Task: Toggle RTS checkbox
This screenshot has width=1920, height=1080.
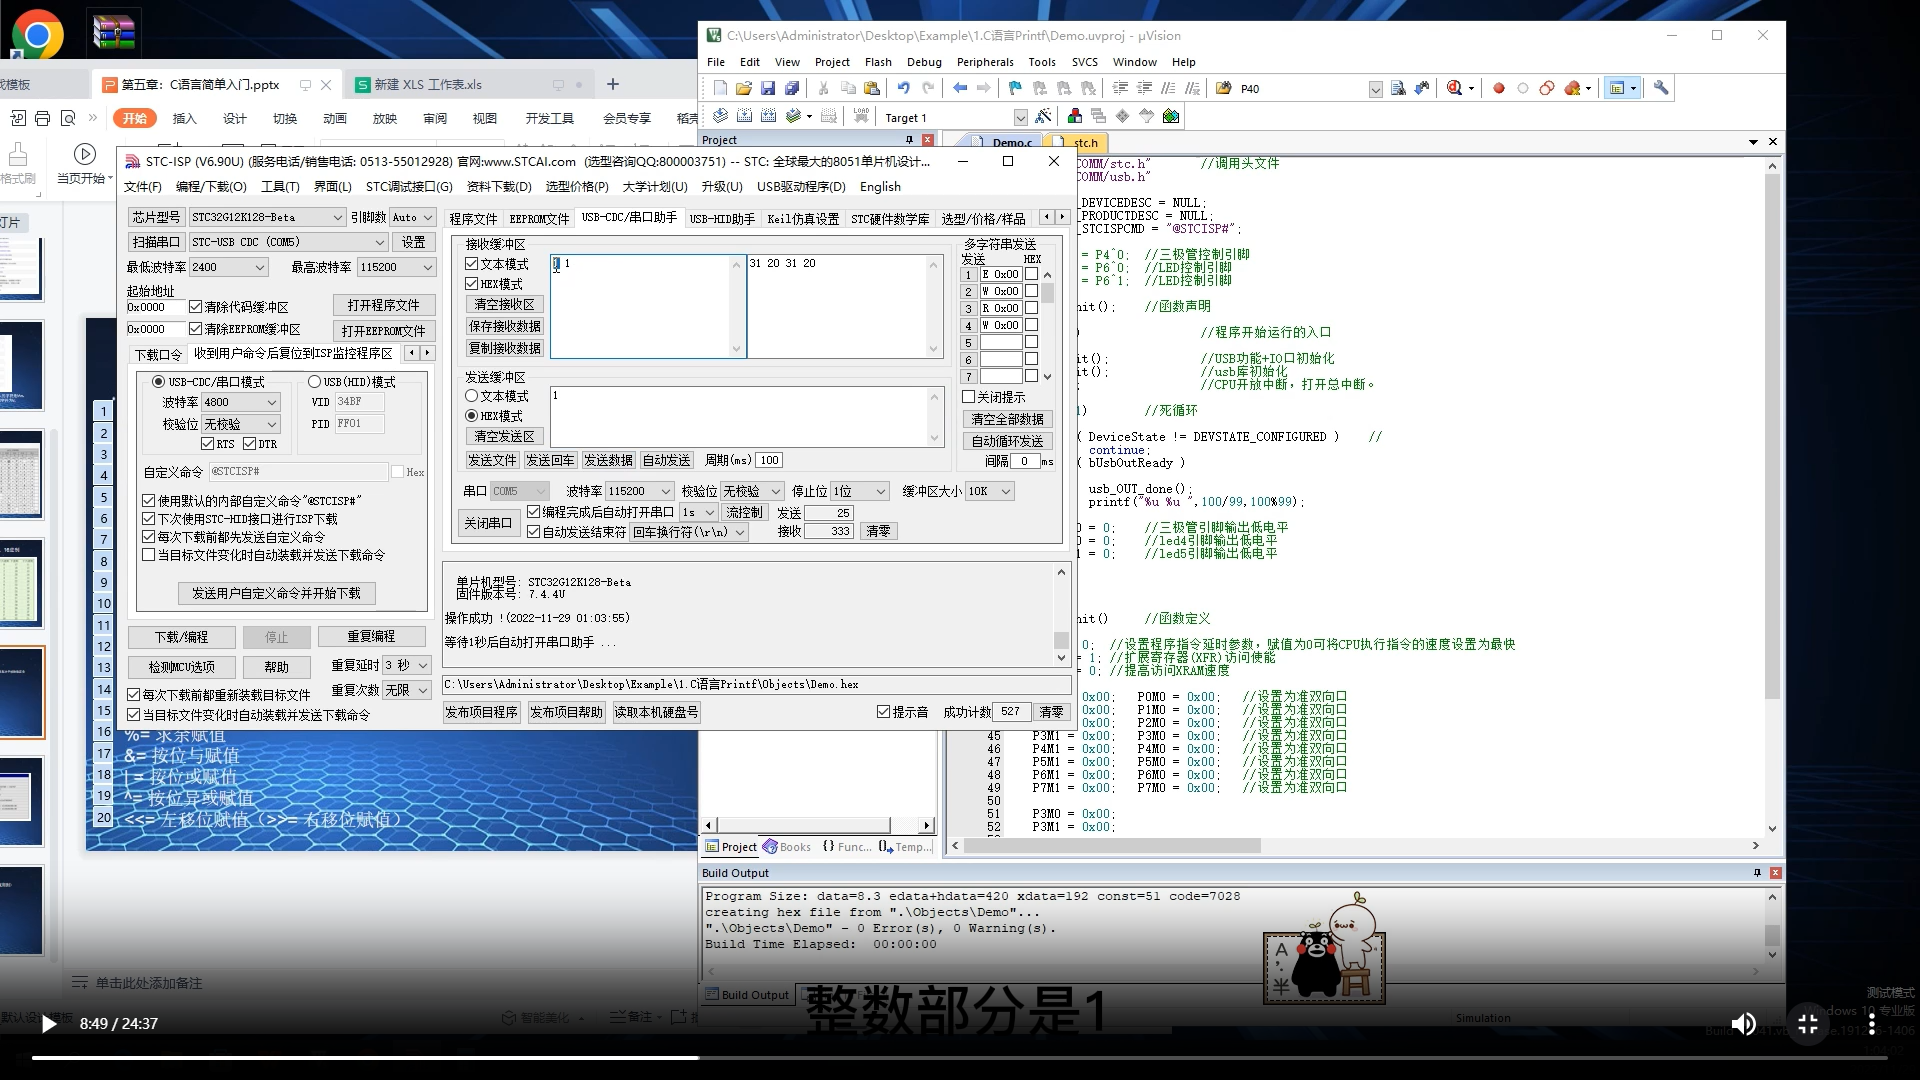Action: tap(208, 444)
